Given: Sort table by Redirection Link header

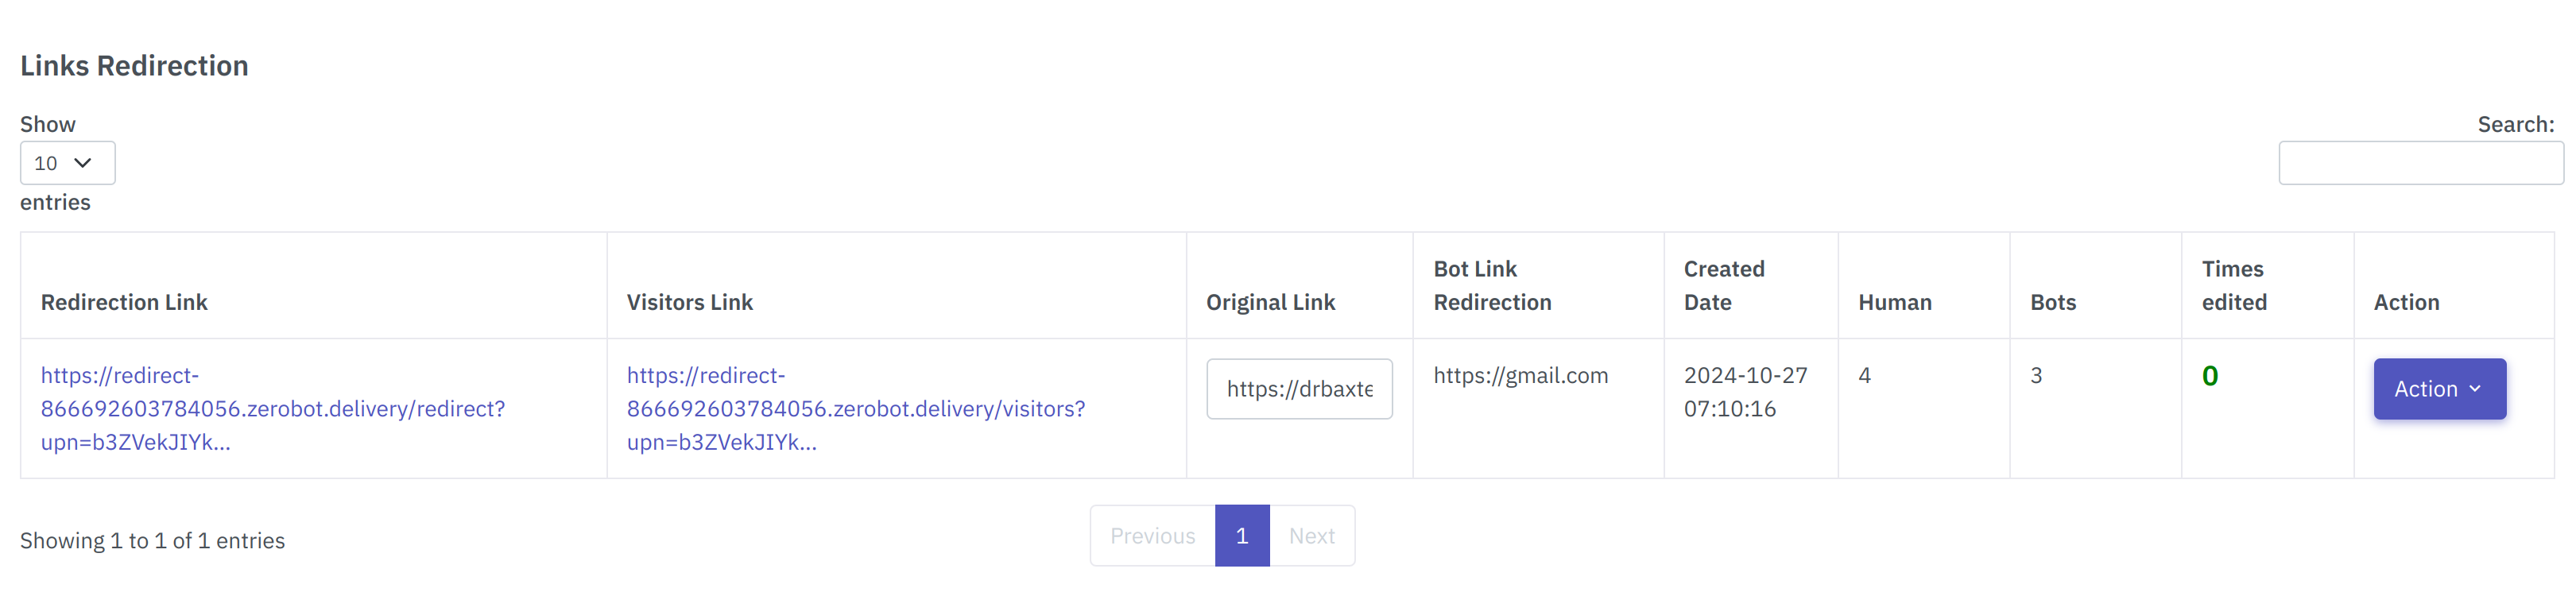Looking at the screenshot, I should pos(124,301).
